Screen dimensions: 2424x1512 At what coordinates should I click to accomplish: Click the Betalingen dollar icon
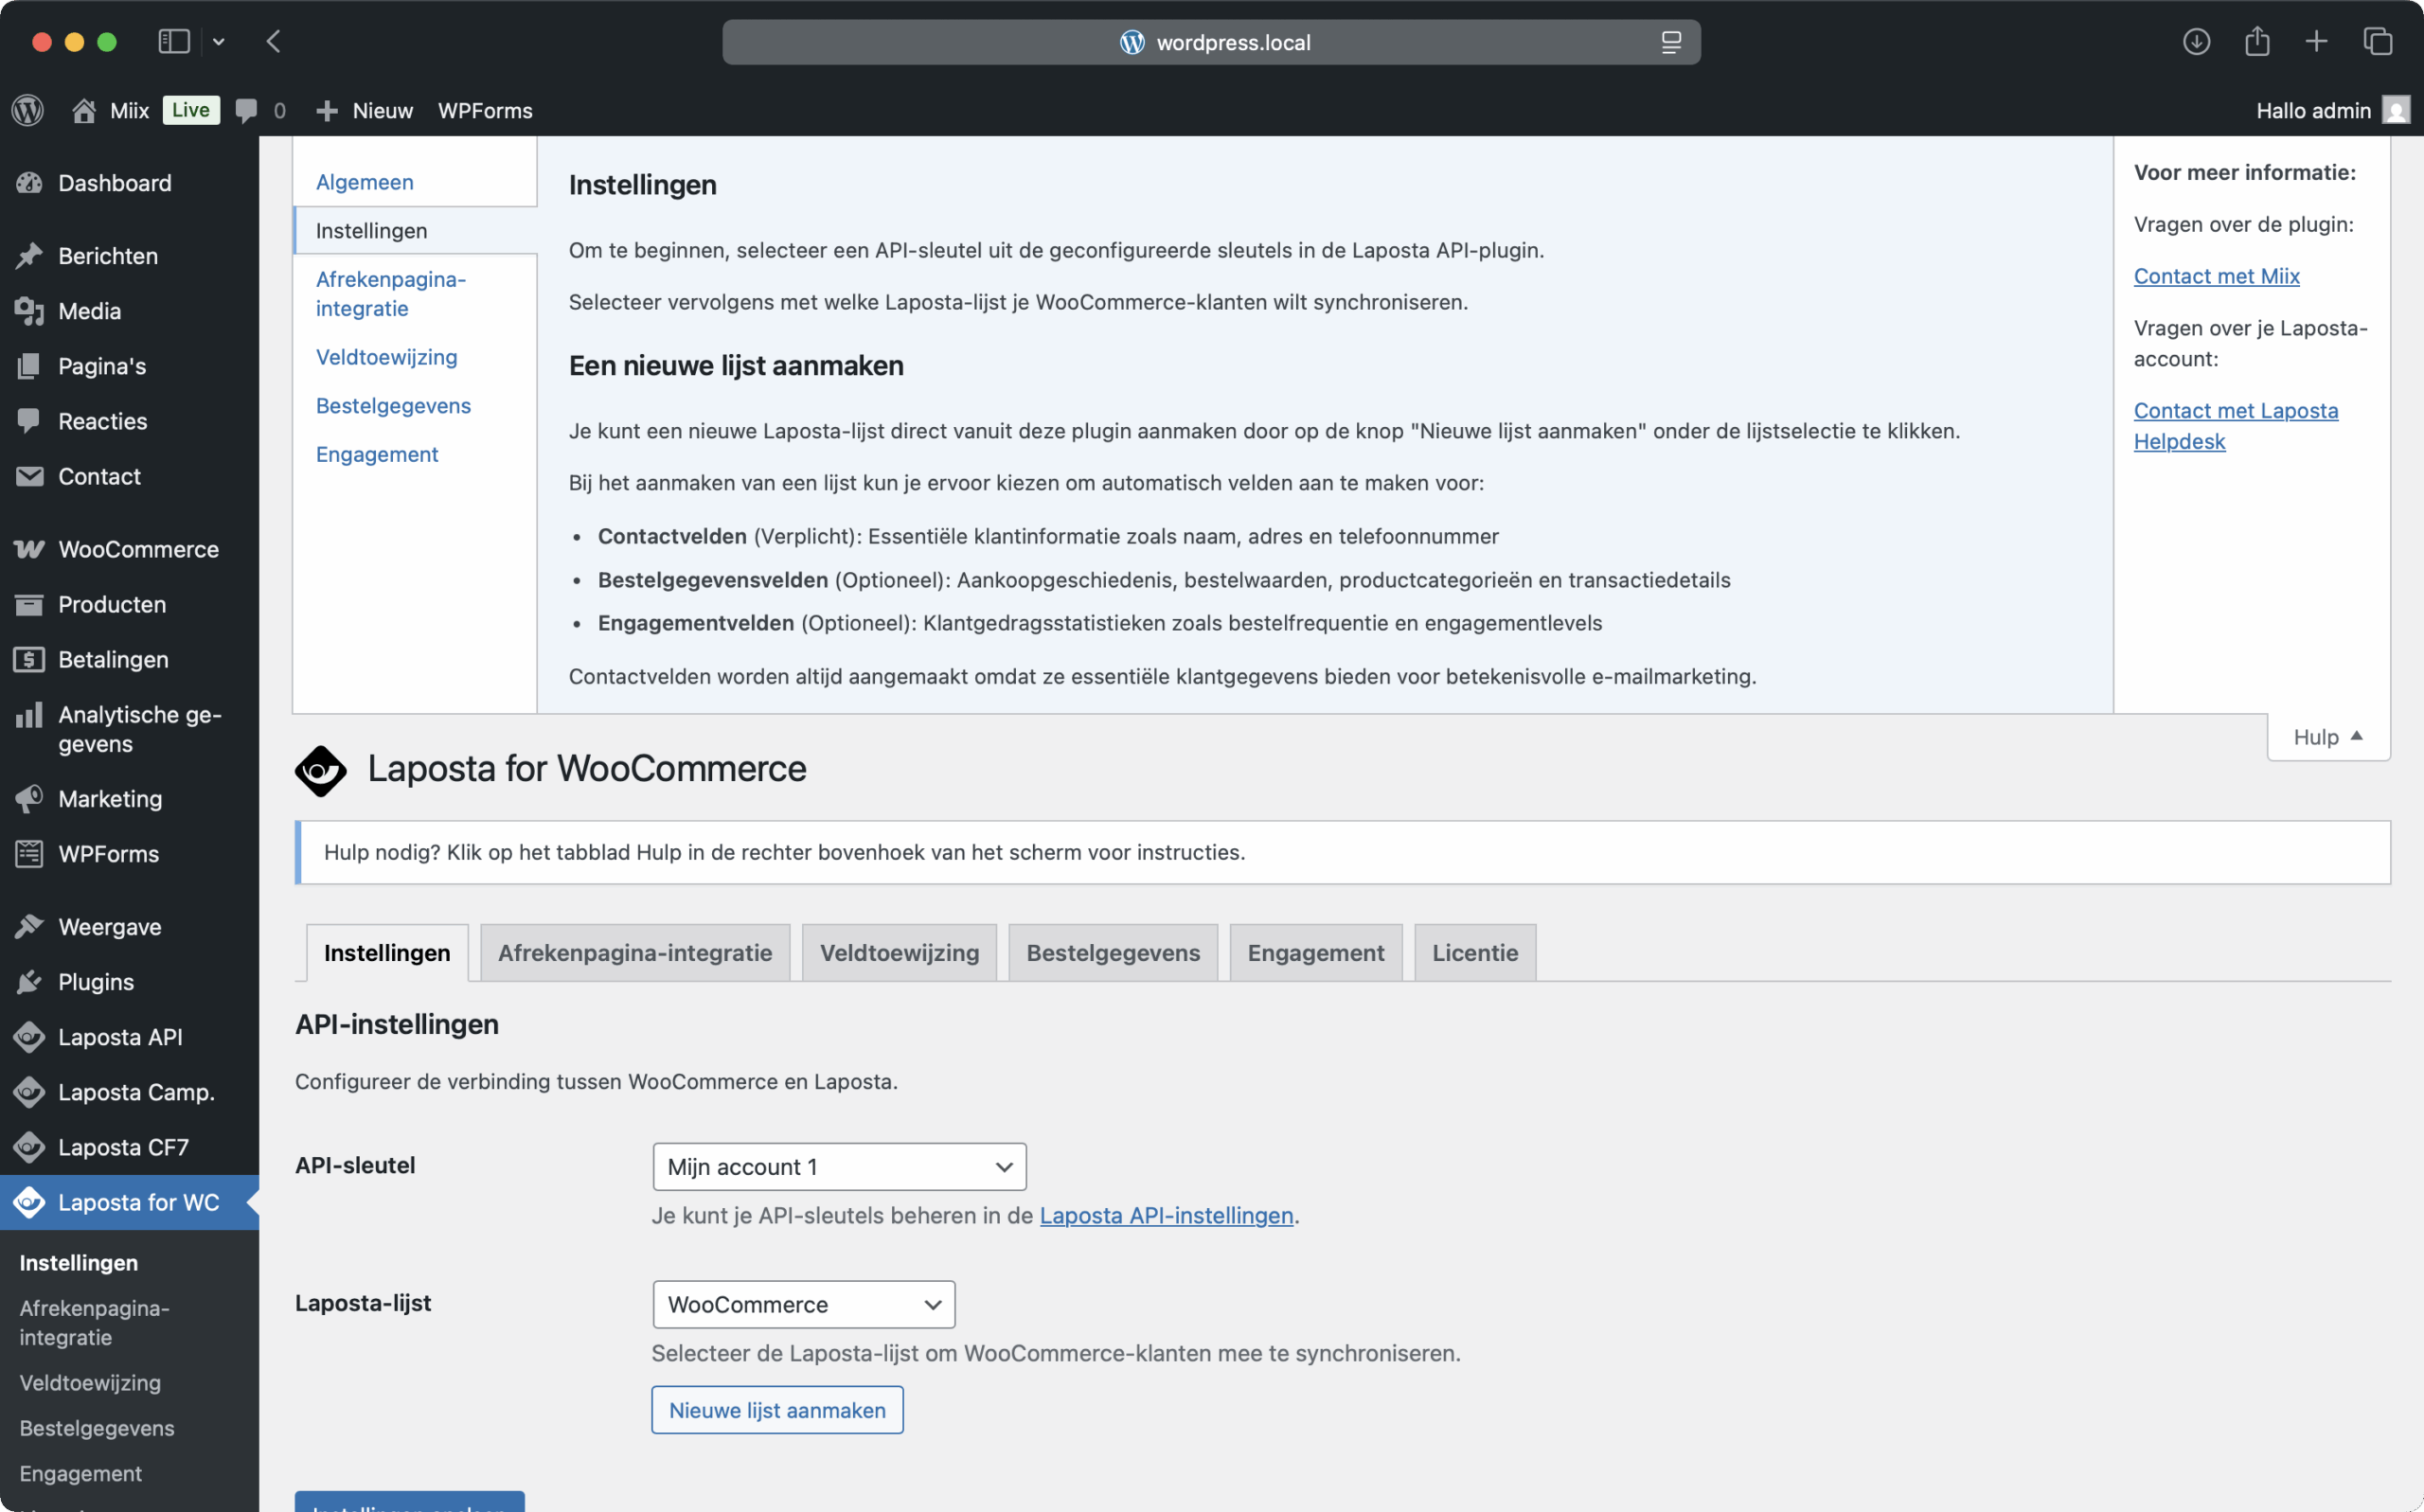coord(29,659)
